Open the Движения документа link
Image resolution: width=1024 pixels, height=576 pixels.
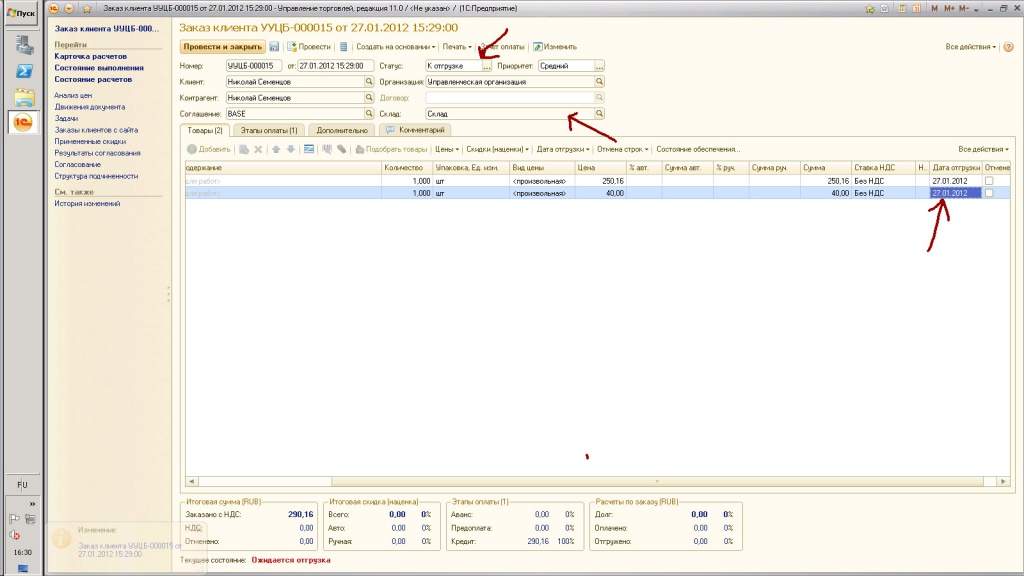89,107
